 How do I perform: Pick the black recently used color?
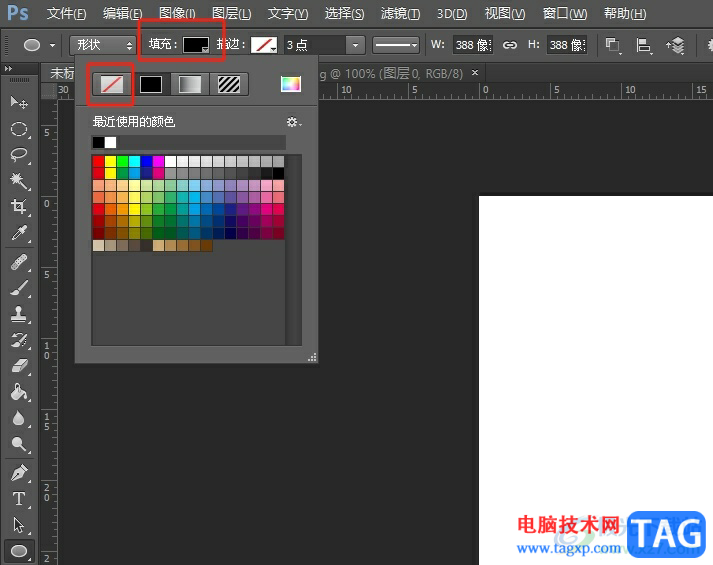click(98, 142)
